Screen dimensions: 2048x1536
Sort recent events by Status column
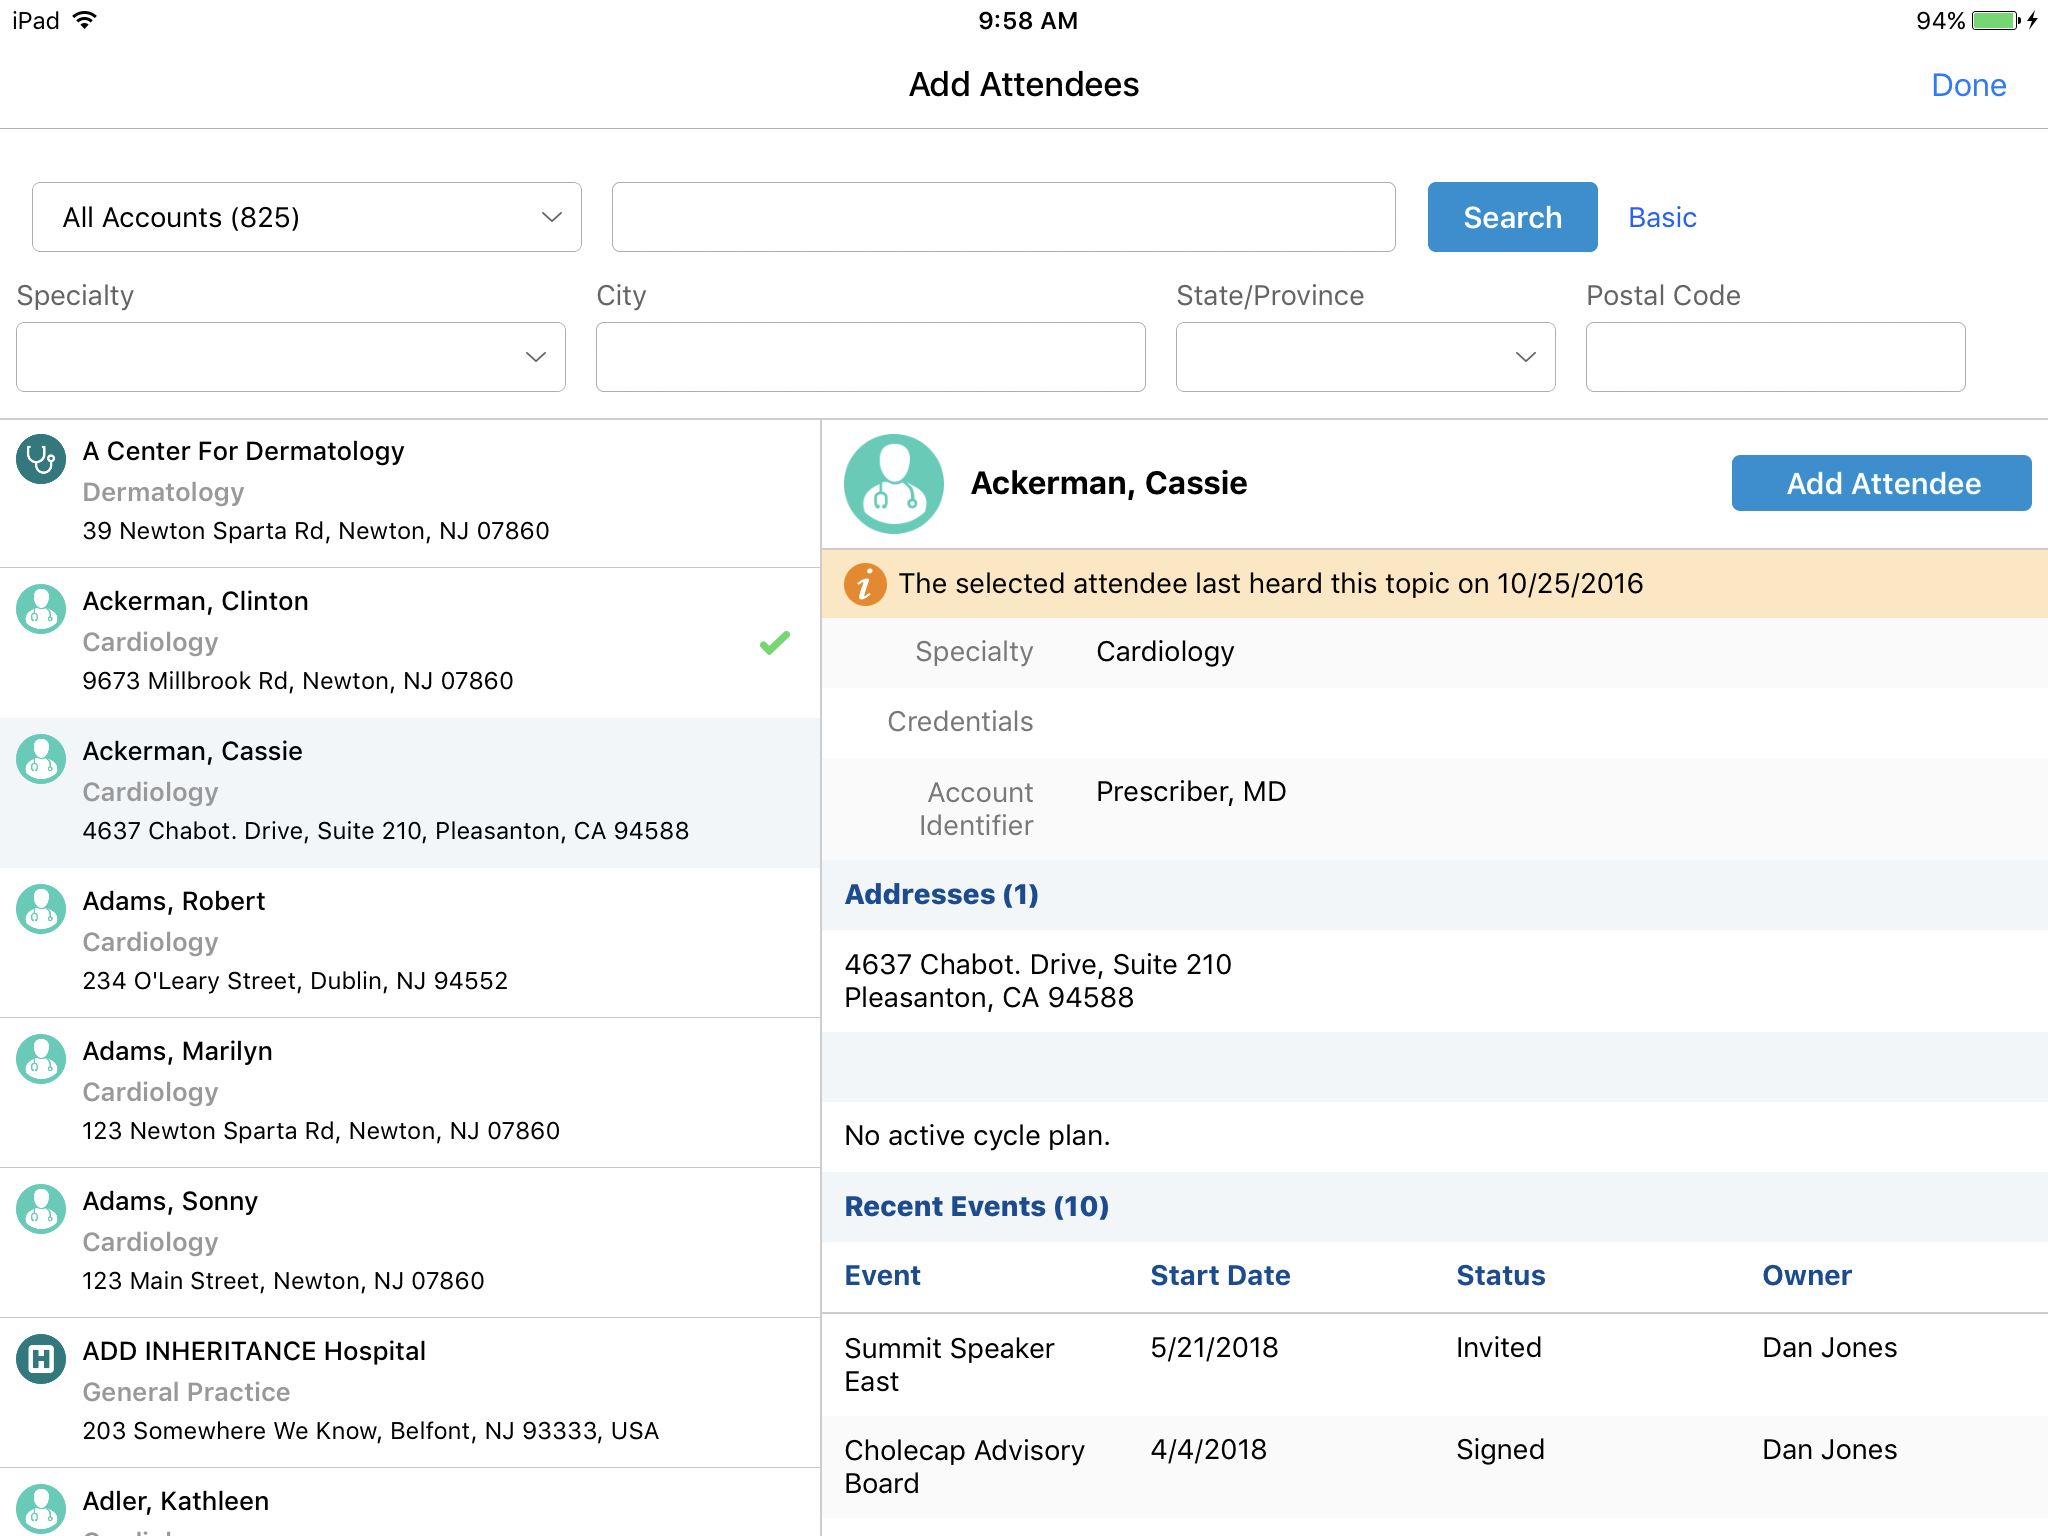click(x=1500, y=1276)
